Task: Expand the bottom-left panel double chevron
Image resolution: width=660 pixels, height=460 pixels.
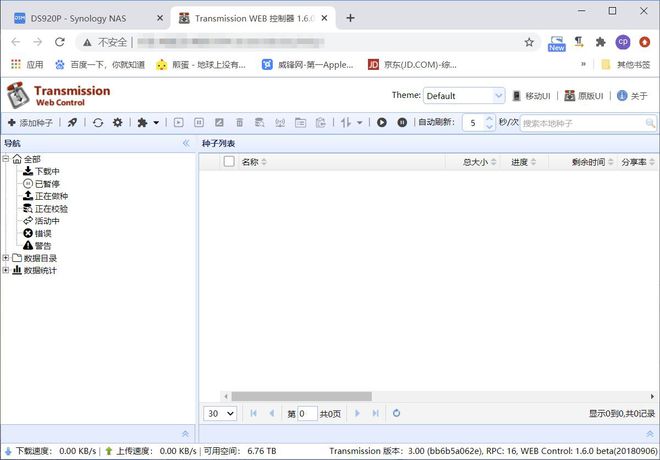Action: pos(185,433)
